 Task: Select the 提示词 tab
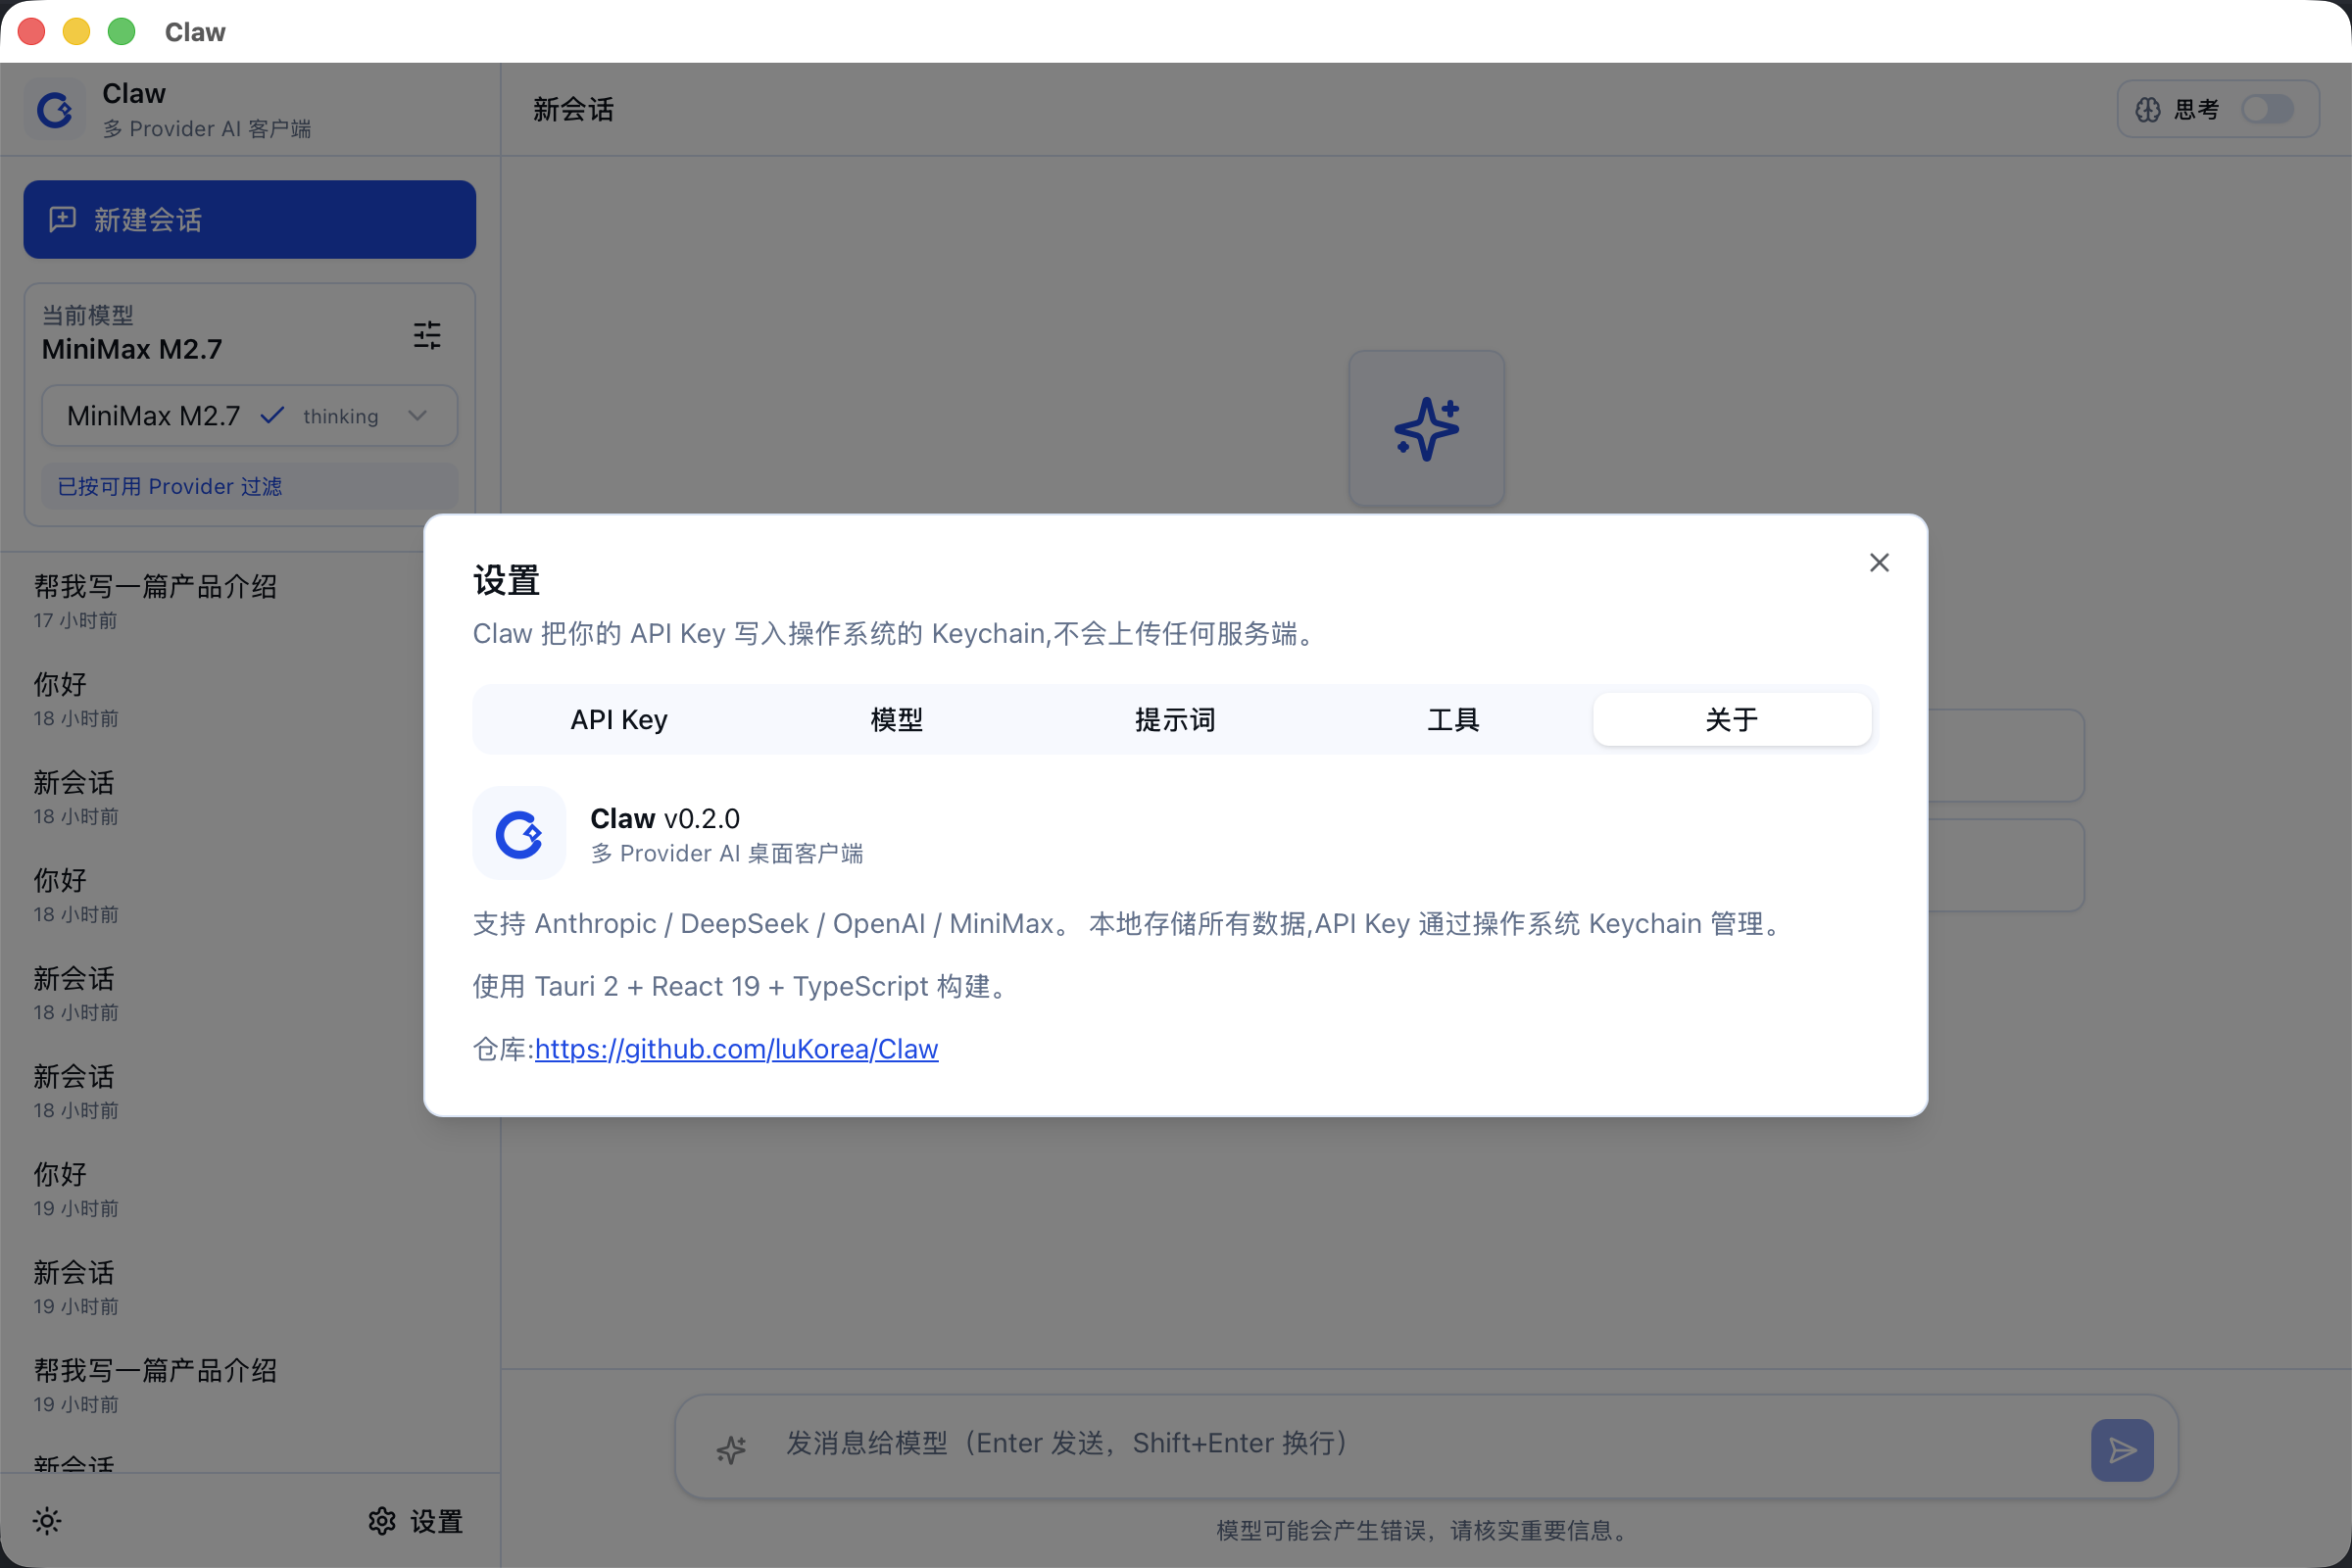point(1175,719)
